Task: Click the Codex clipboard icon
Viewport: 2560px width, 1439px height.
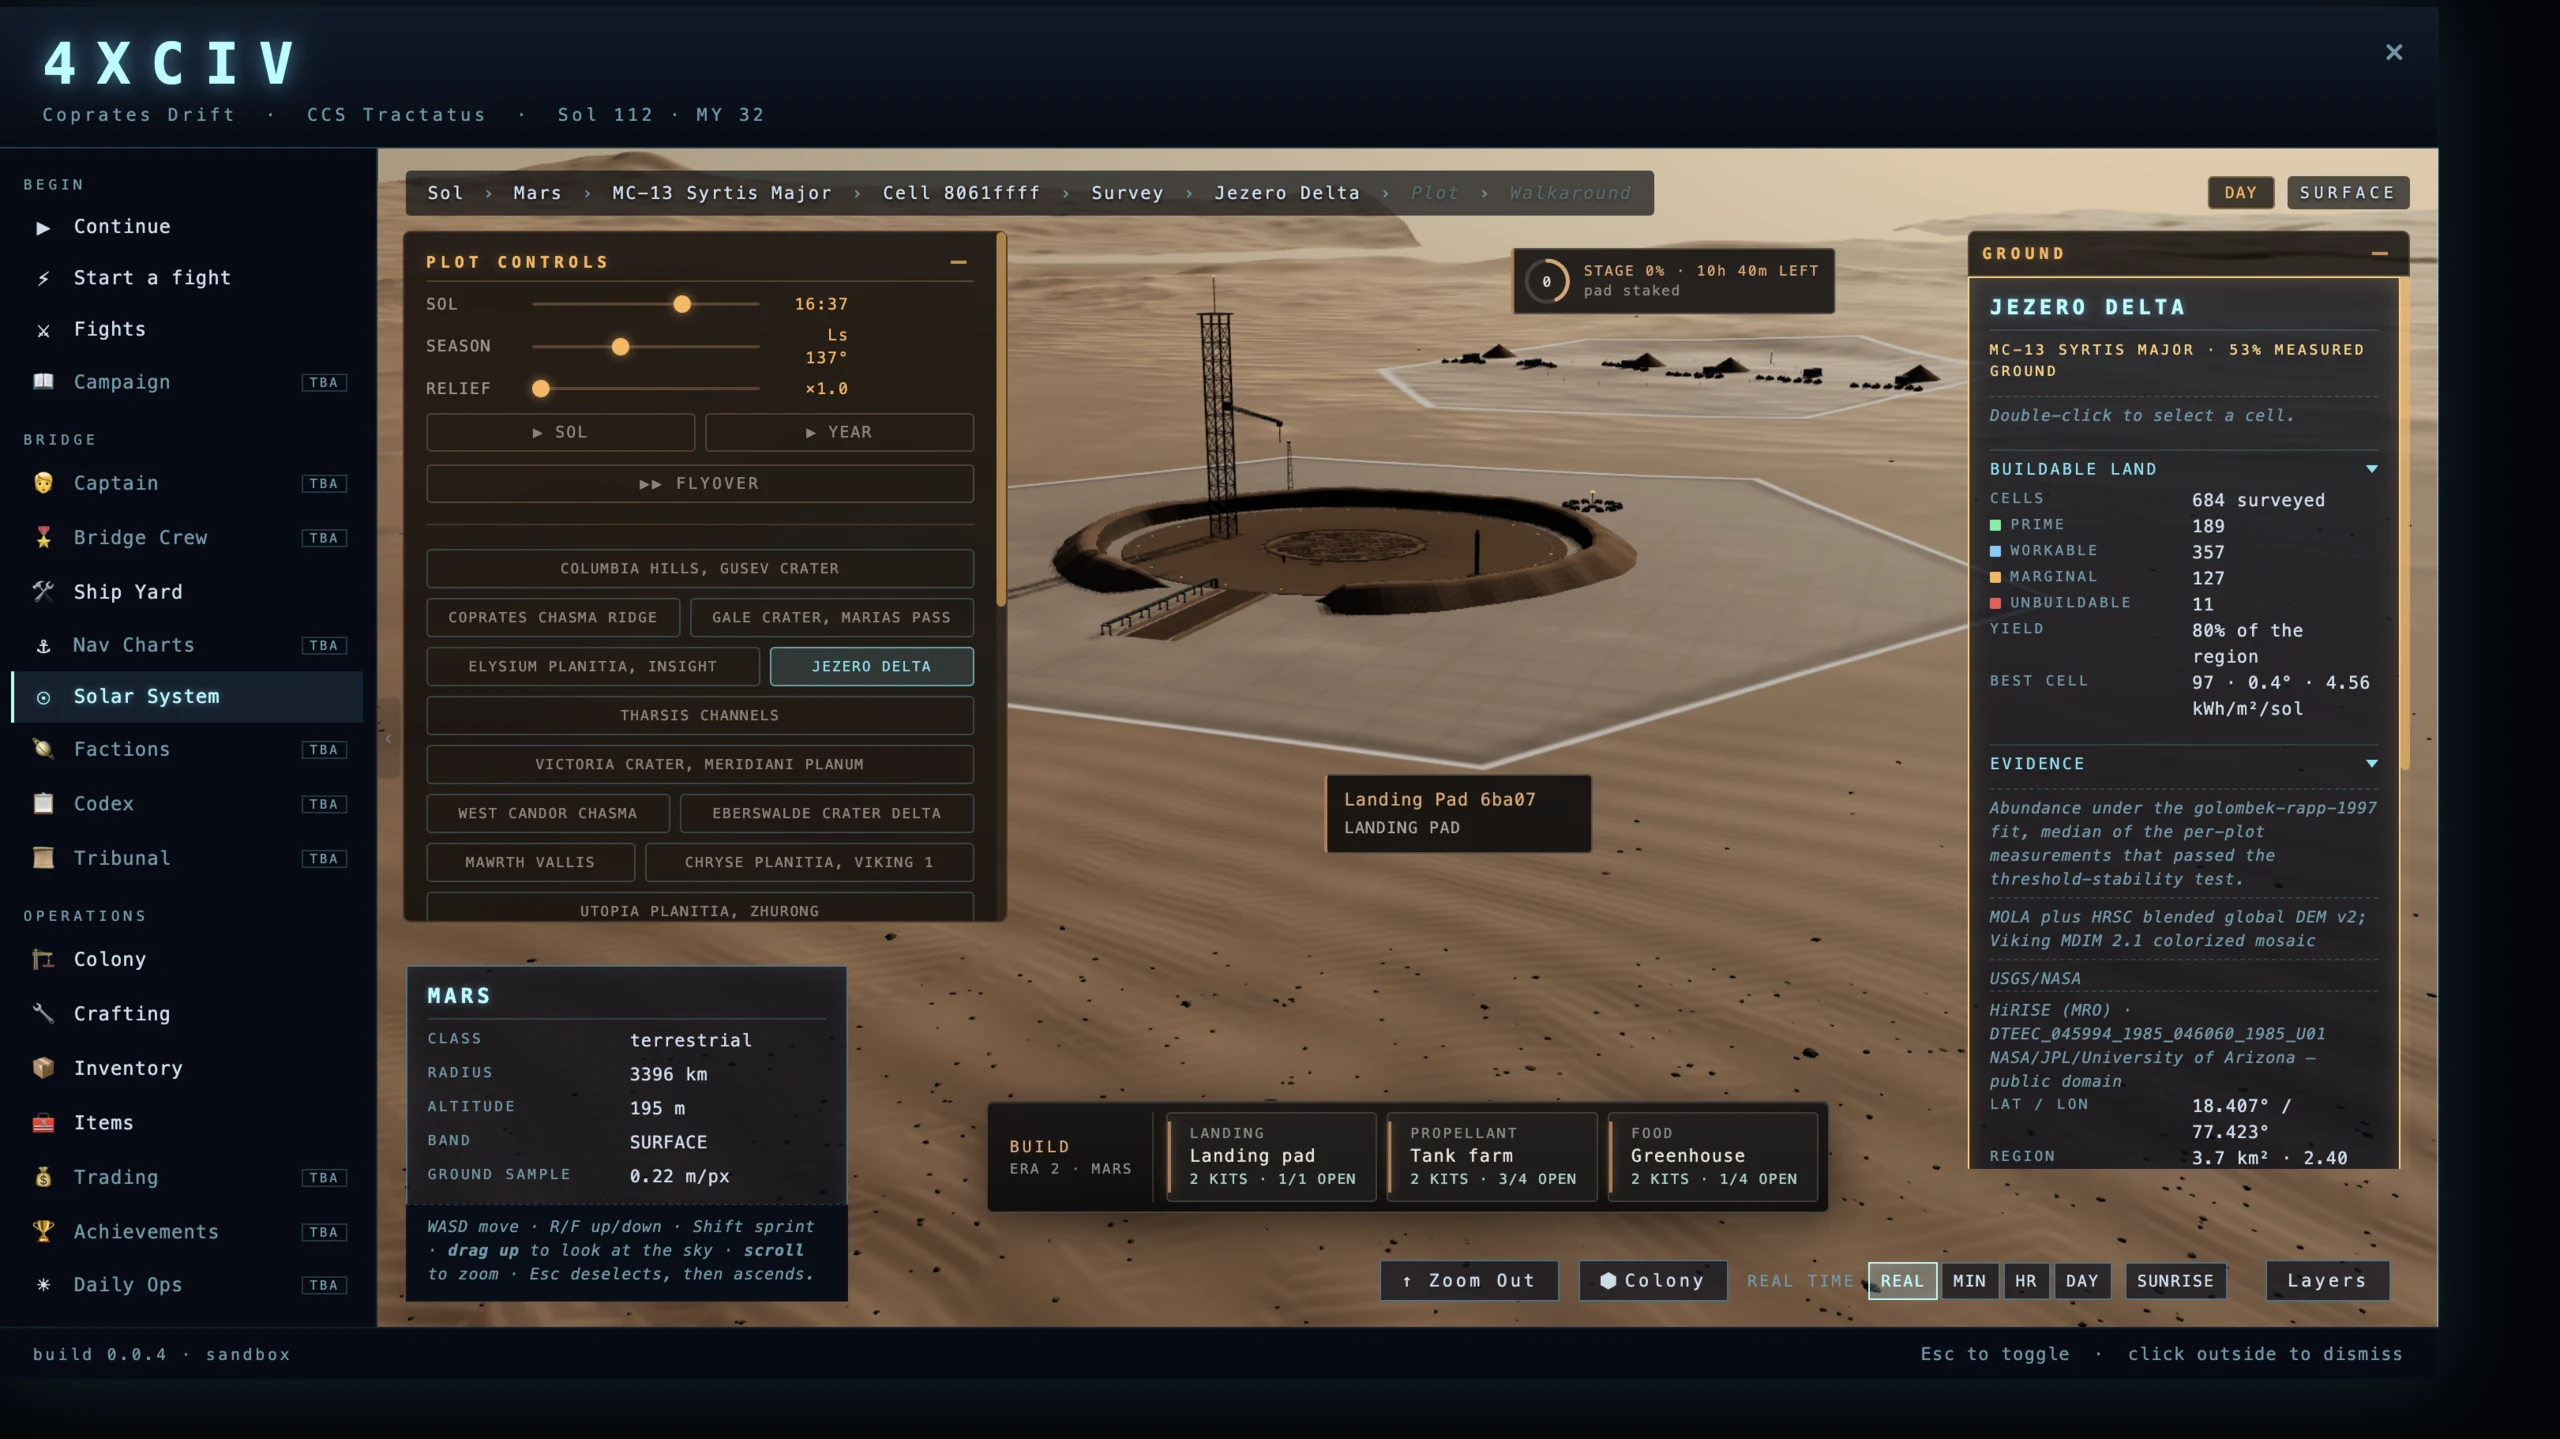Action: pyautogui.click(x=43, y=804)
